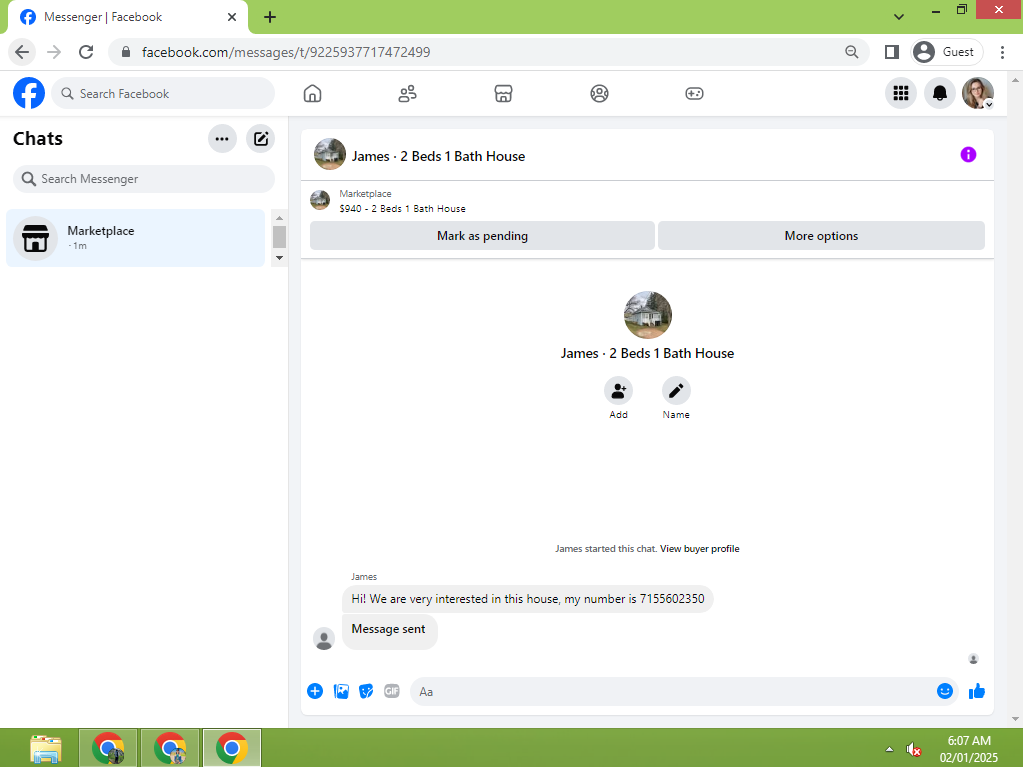
Task: Click the address bar URL
Action: pyautogui.click(x=286, y=52)
